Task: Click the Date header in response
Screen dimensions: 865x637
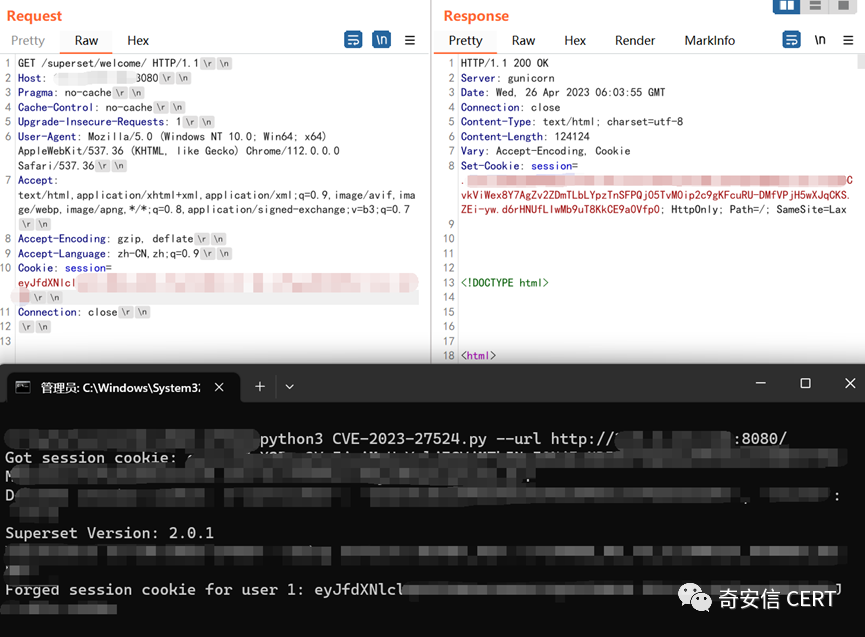Action: point(563,93)
